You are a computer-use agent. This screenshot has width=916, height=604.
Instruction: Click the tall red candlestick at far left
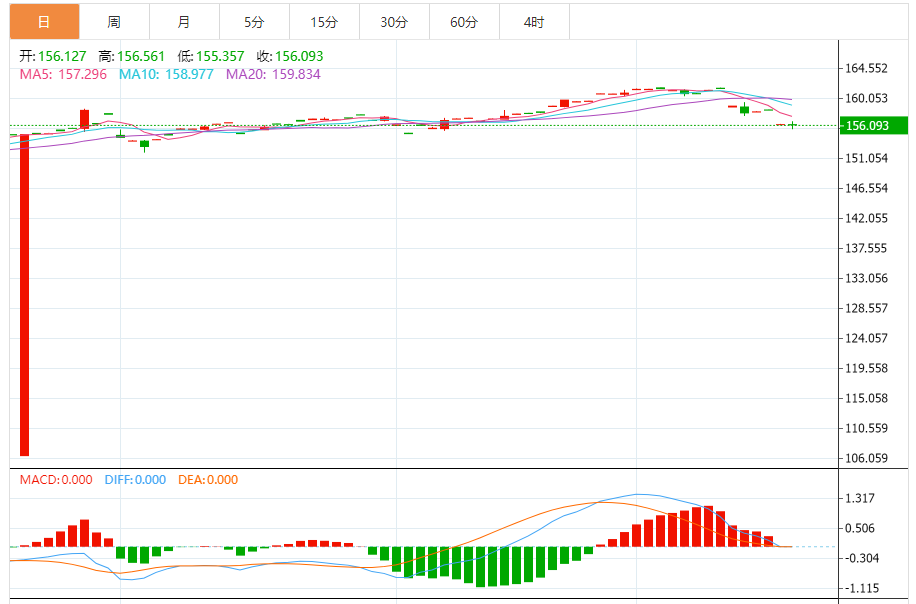24,295
